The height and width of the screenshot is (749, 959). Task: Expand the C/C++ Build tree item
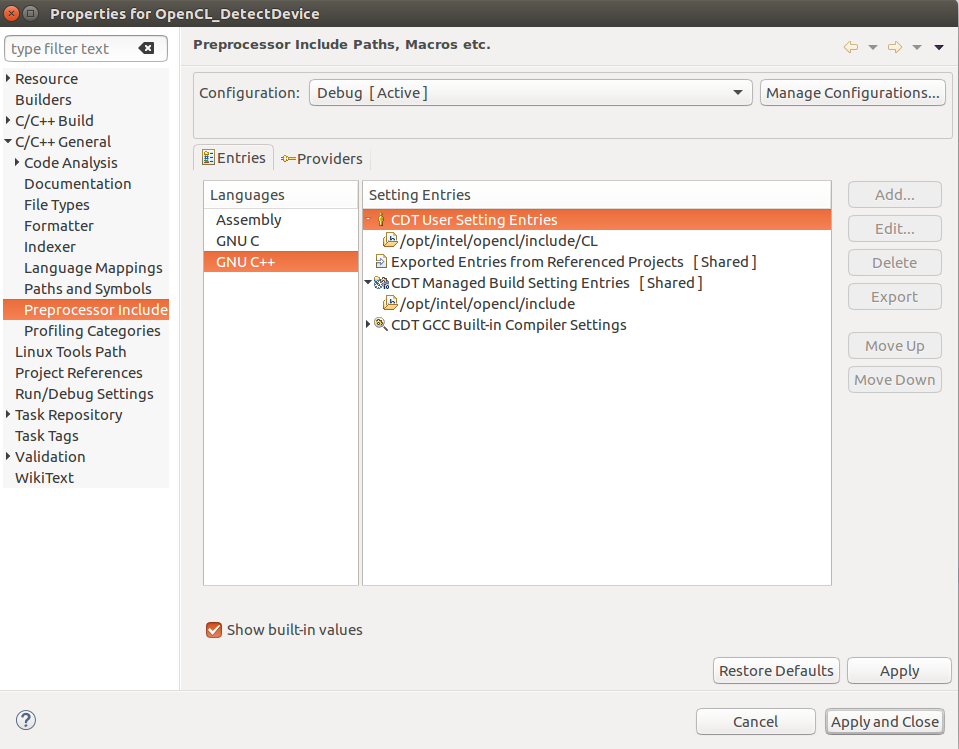coord(9,121)
